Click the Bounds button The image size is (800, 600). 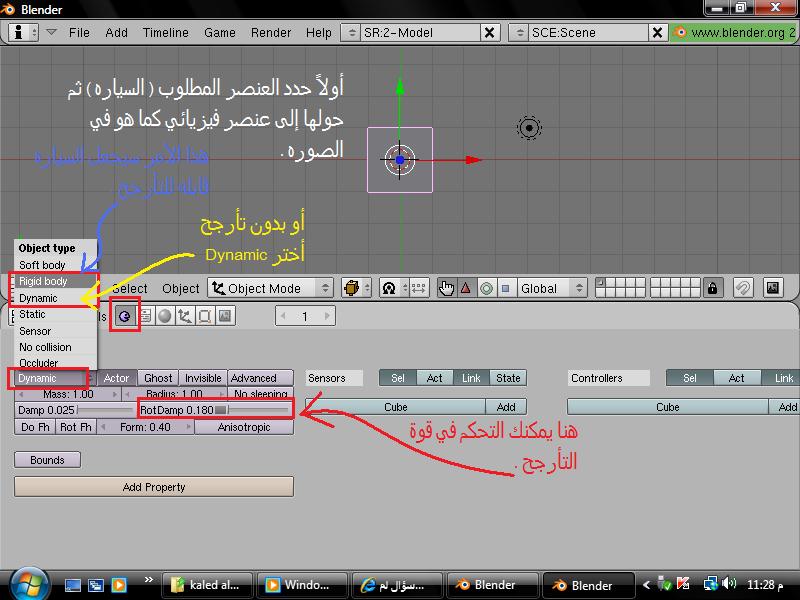(x=47, y=460)
